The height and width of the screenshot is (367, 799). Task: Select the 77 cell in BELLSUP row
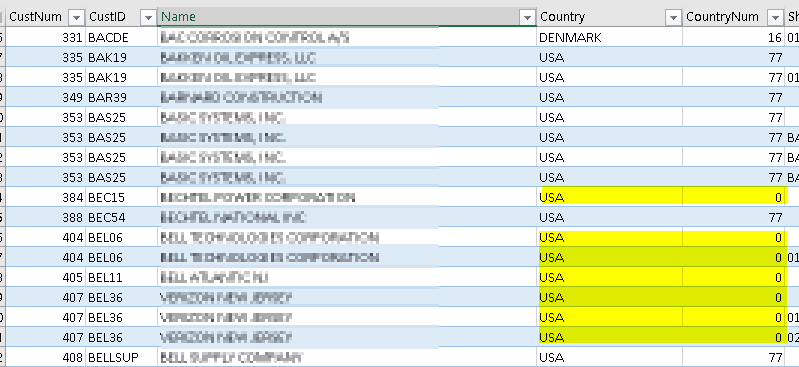(734, 357)
